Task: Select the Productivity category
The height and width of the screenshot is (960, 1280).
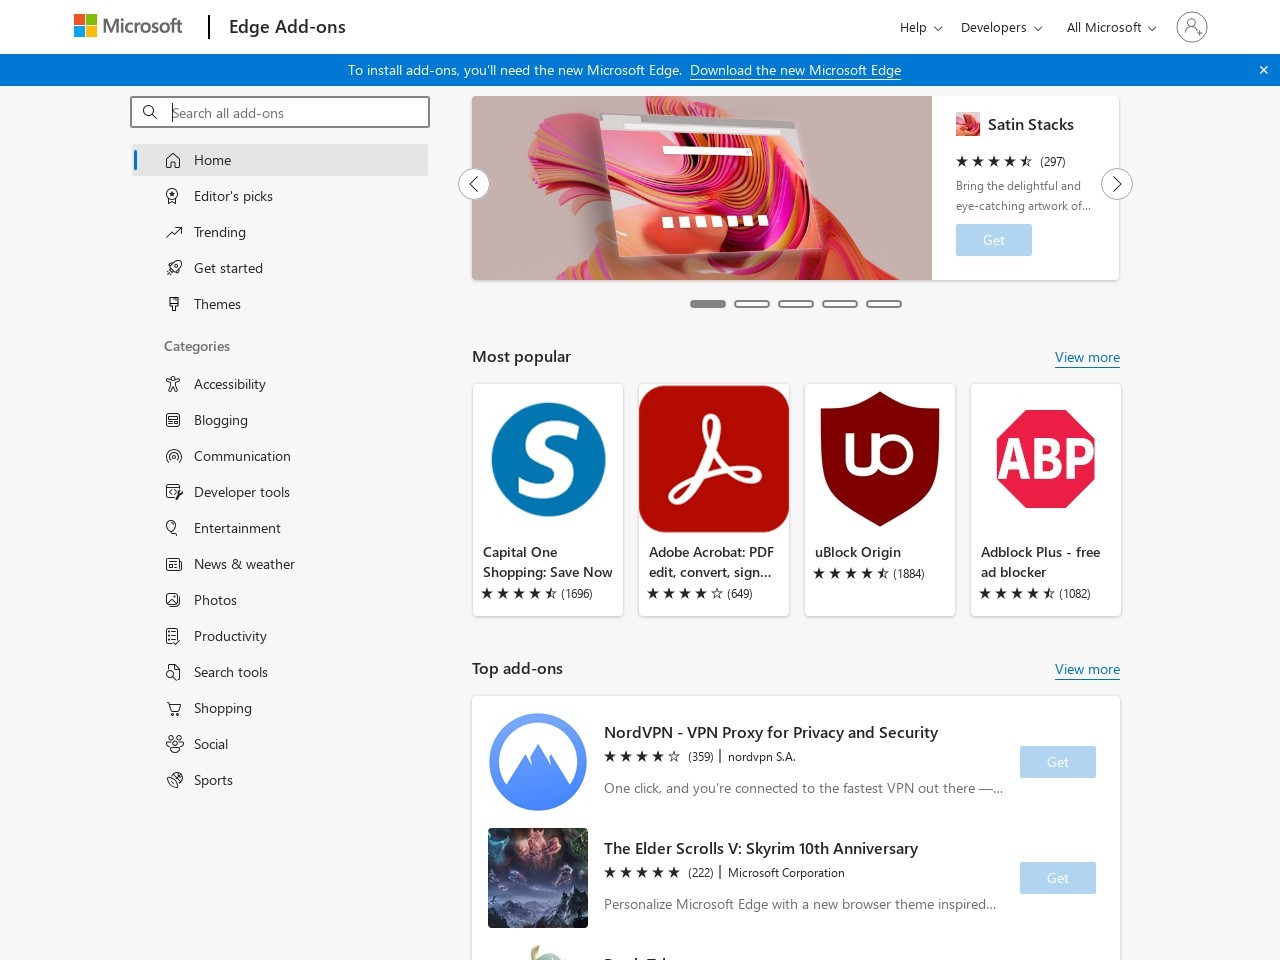Action: (x=280, y=636)
